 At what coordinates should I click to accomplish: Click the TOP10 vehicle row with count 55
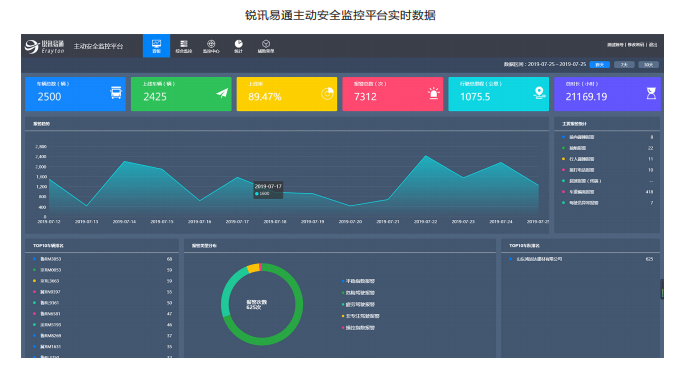click(102, 292)
